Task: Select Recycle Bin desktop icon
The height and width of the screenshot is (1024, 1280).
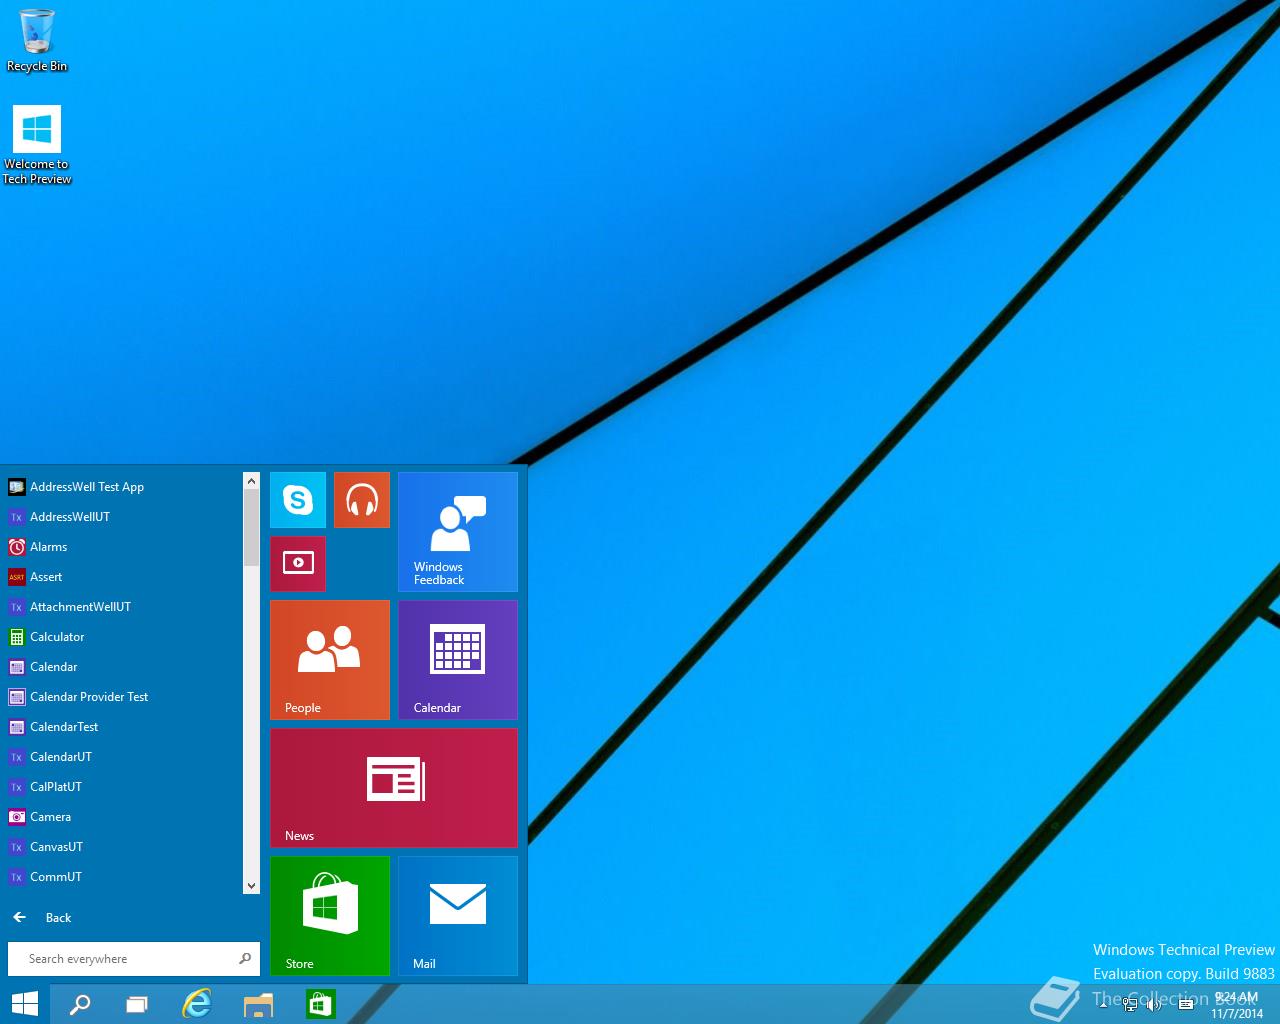Action: 37,41
